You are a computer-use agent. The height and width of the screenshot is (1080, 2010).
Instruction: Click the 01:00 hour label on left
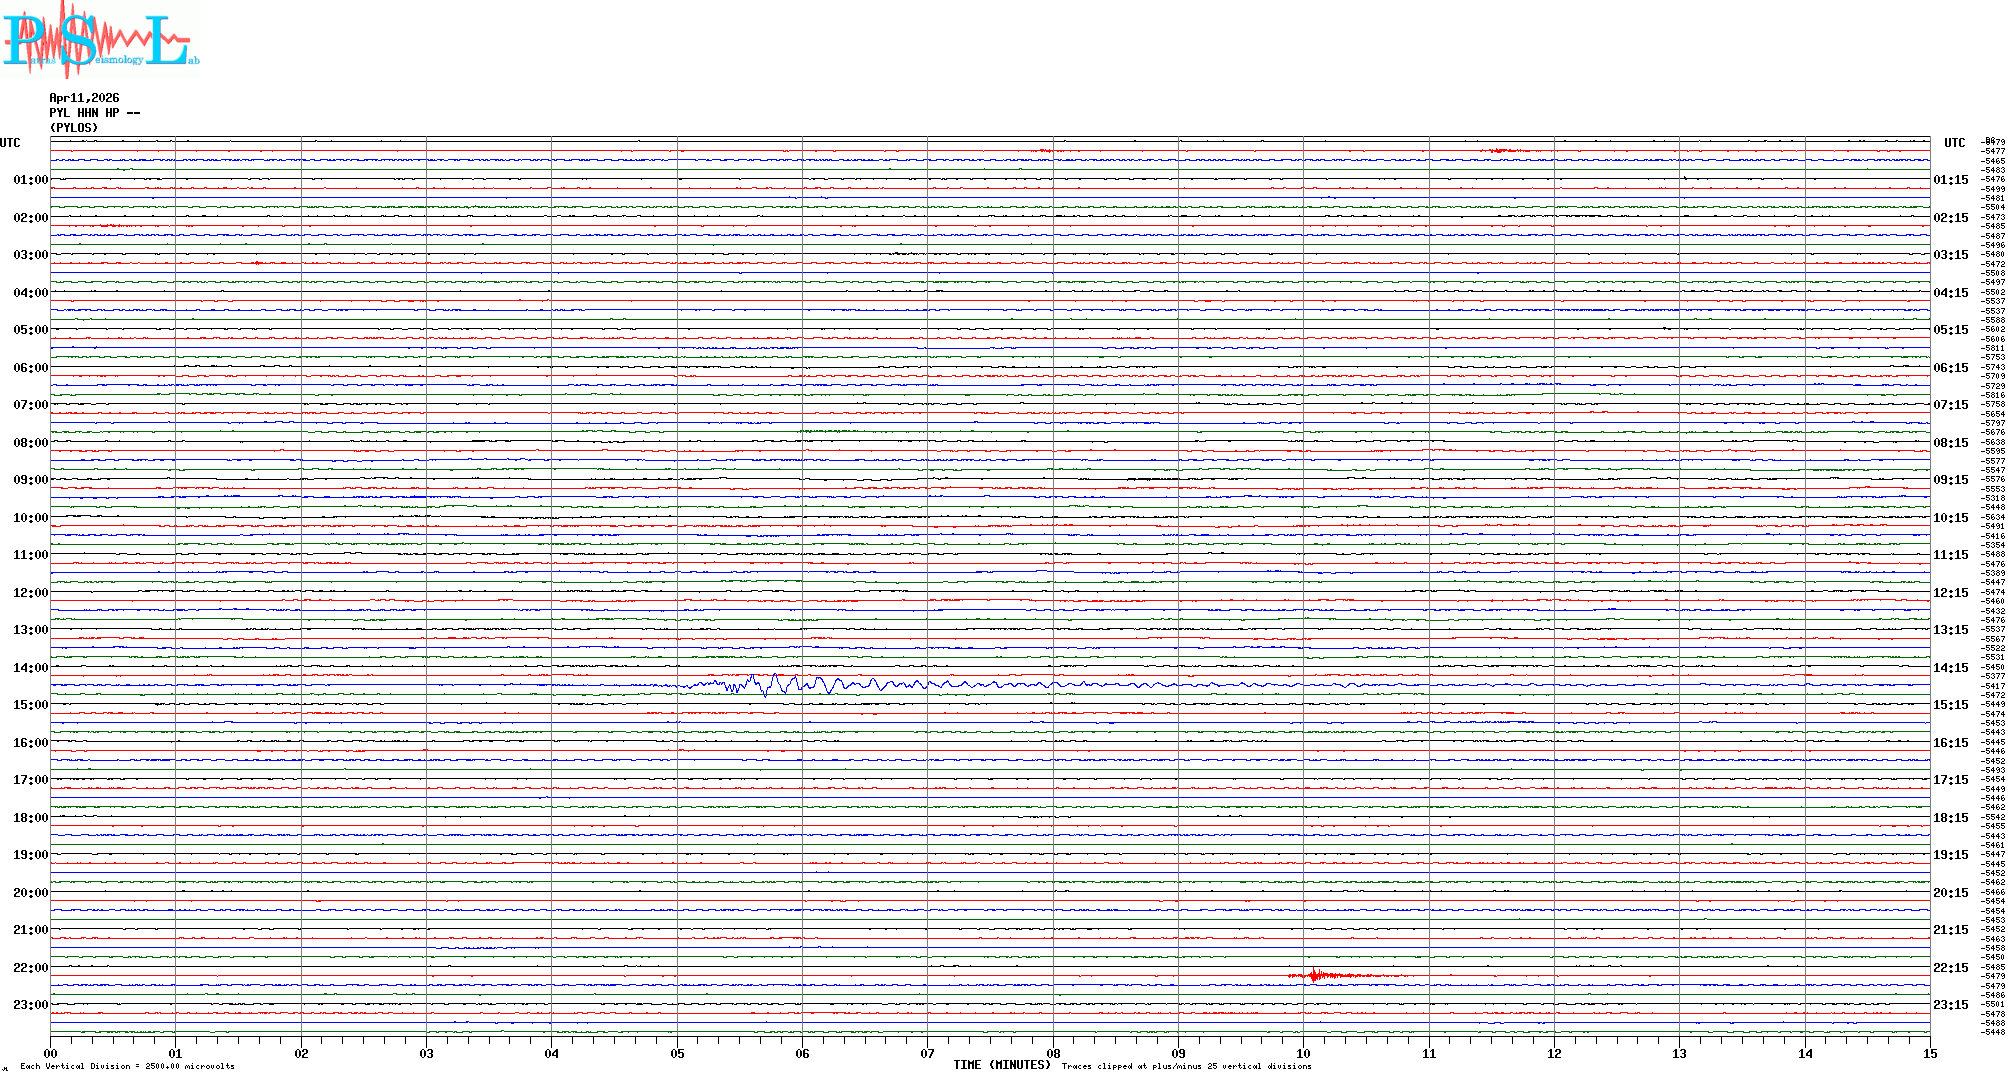click(x=30, y=180)
